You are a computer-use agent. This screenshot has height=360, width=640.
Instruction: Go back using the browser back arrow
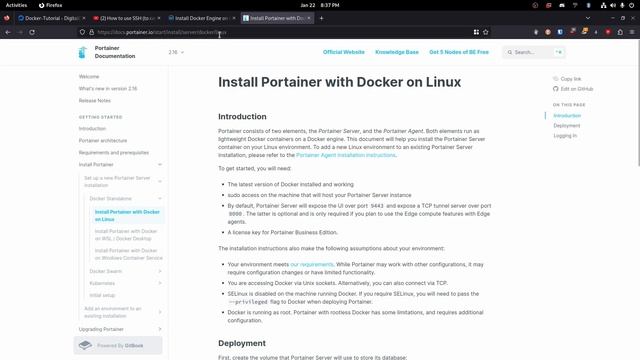[x=8, y=32]
